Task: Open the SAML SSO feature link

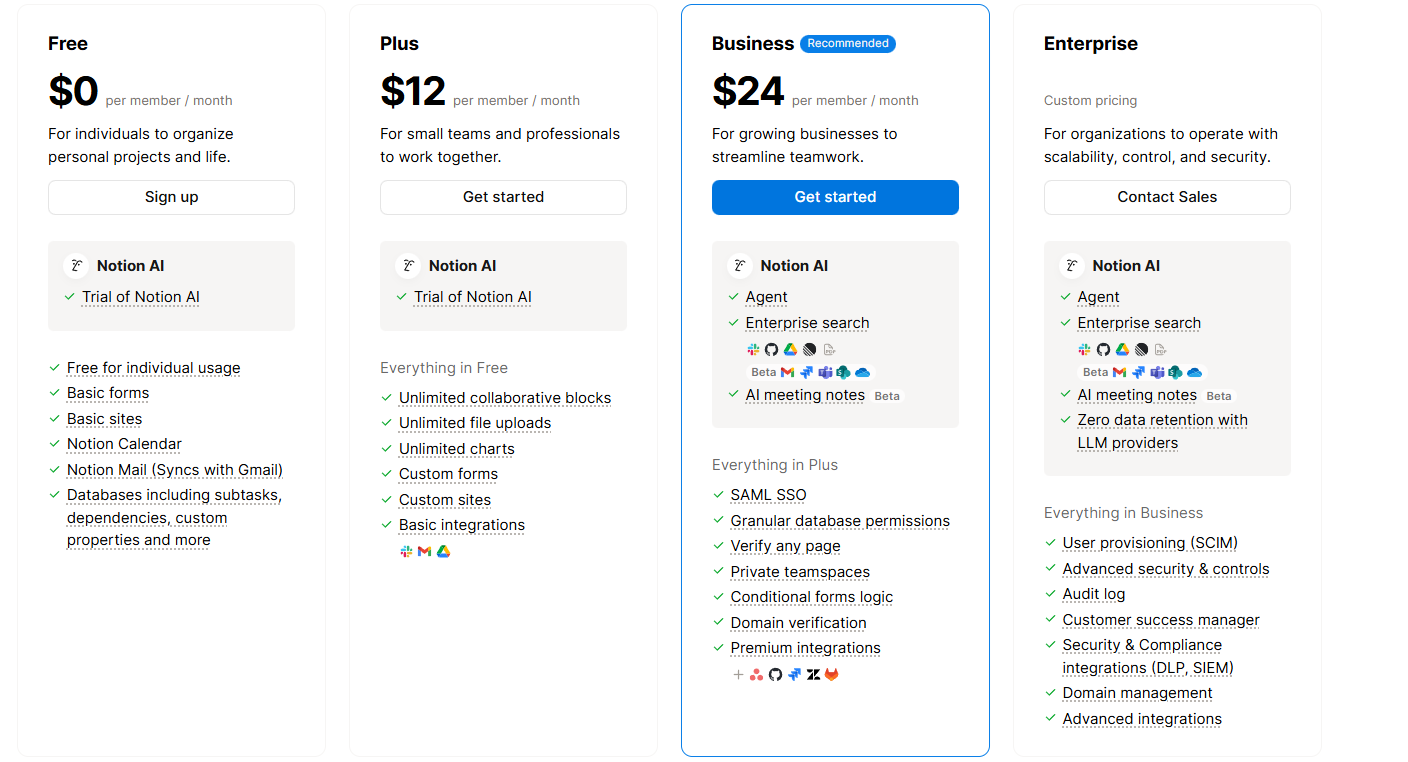Action: [768, 495]
